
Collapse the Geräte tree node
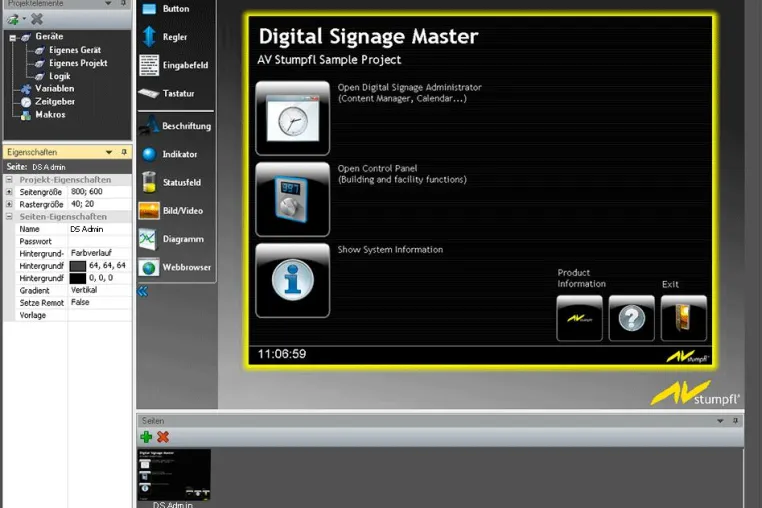click(x=13, y=37)
